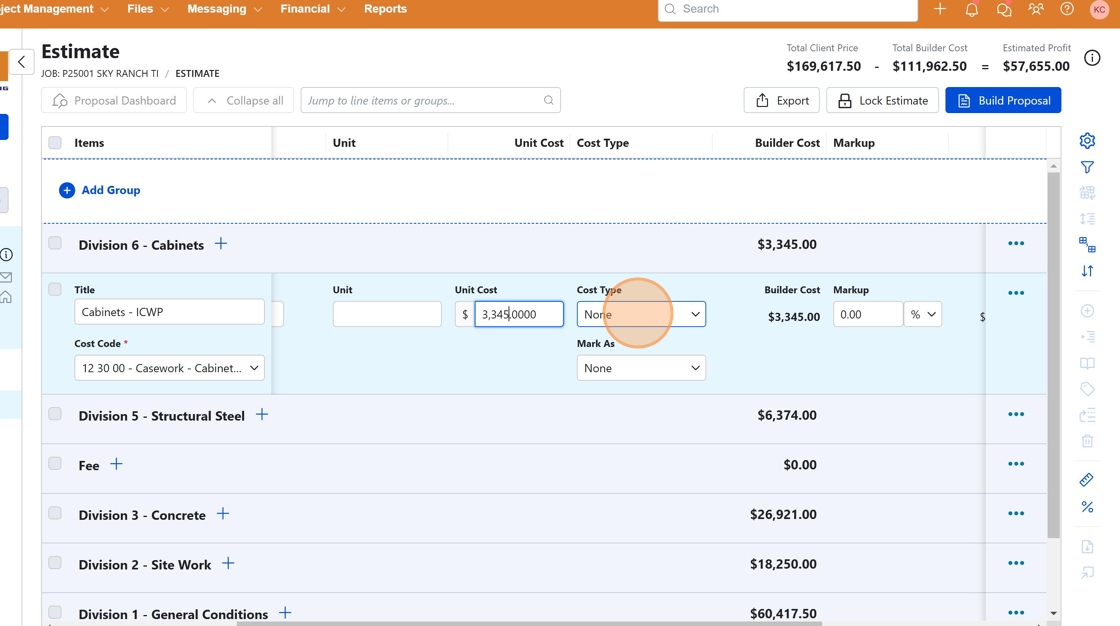Viewport: 1120px width, 626px height.
Task: Open the Mark As dropdown
Action: [x=641, y=368]
